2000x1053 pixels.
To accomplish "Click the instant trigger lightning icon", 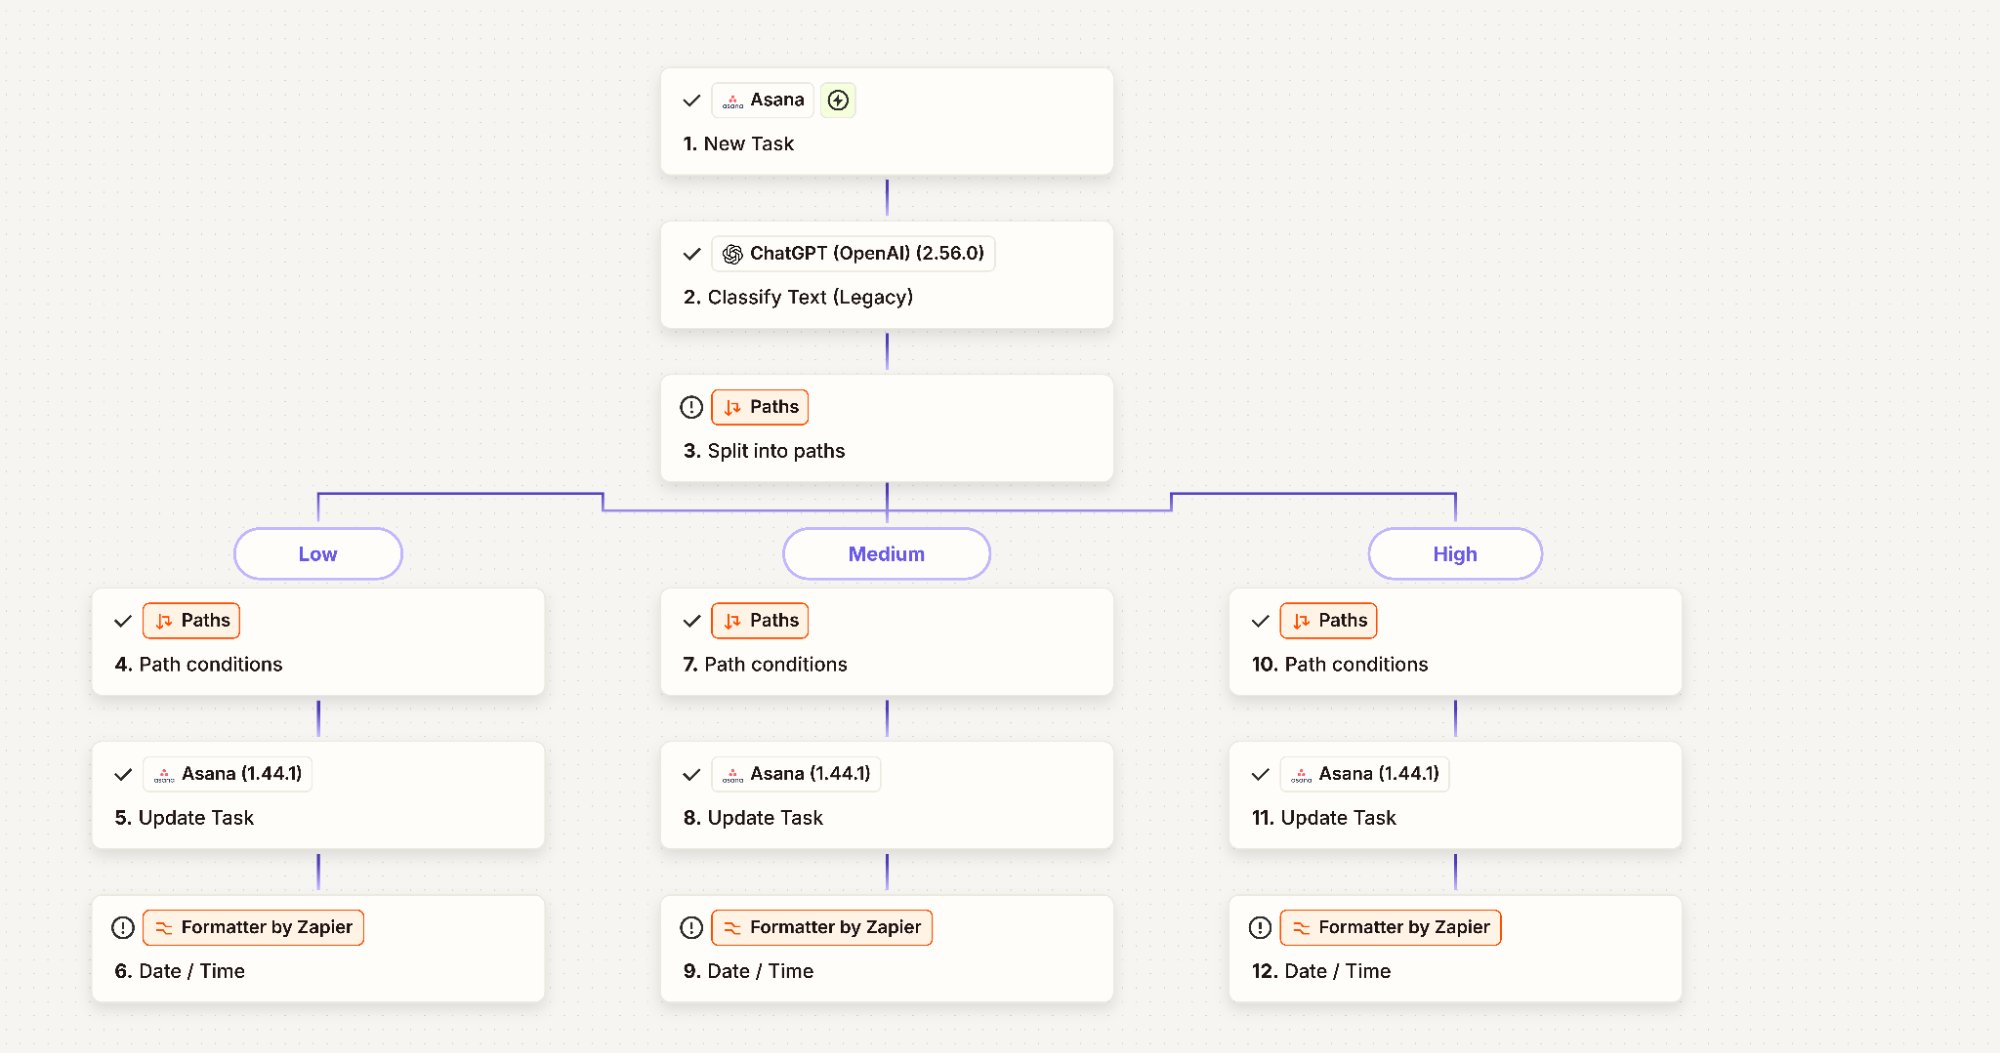I will (838, 100).
